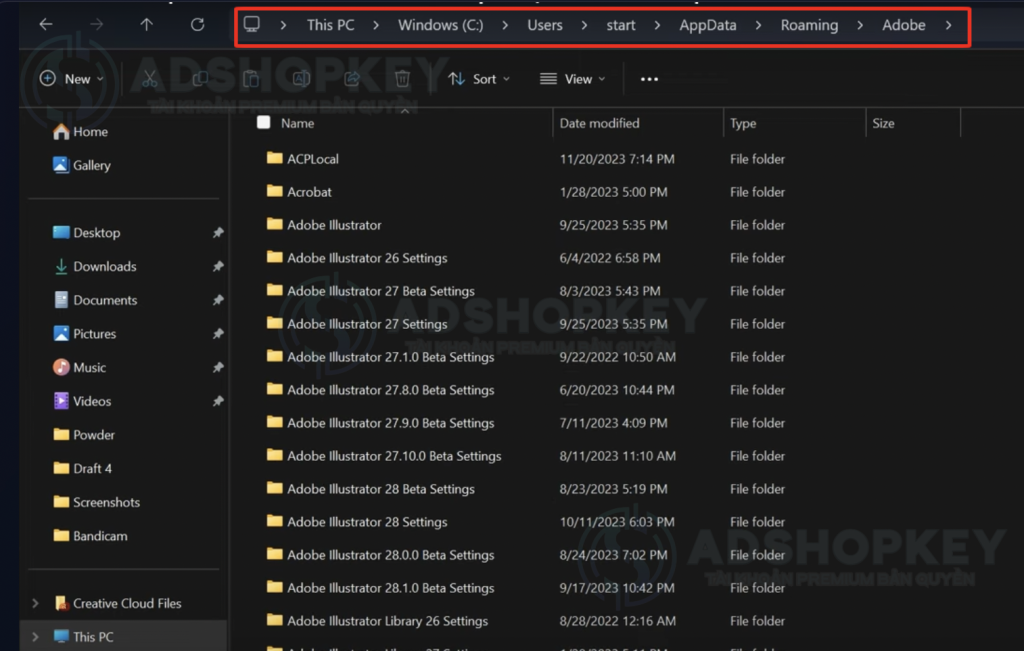Click the Cut scissors icon
Viewport: 1024px width, 651px height.
point(150,79)
